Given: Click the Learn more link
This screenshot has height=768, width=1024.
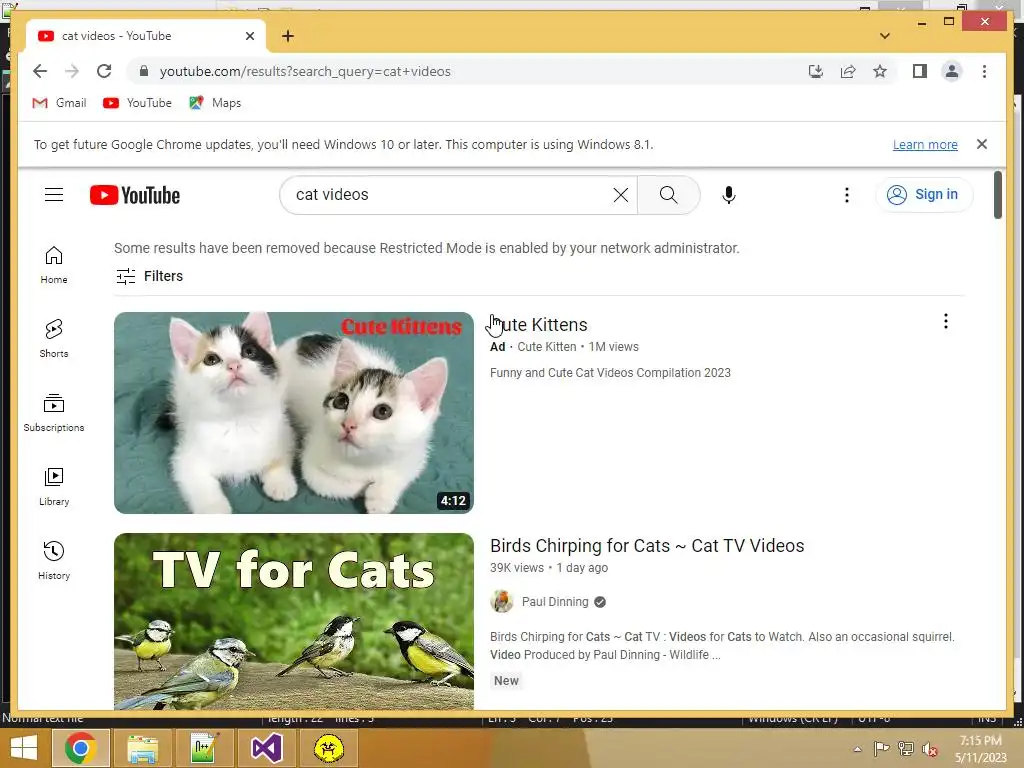Looking at the screenshot, I should (x=925, y=144).
